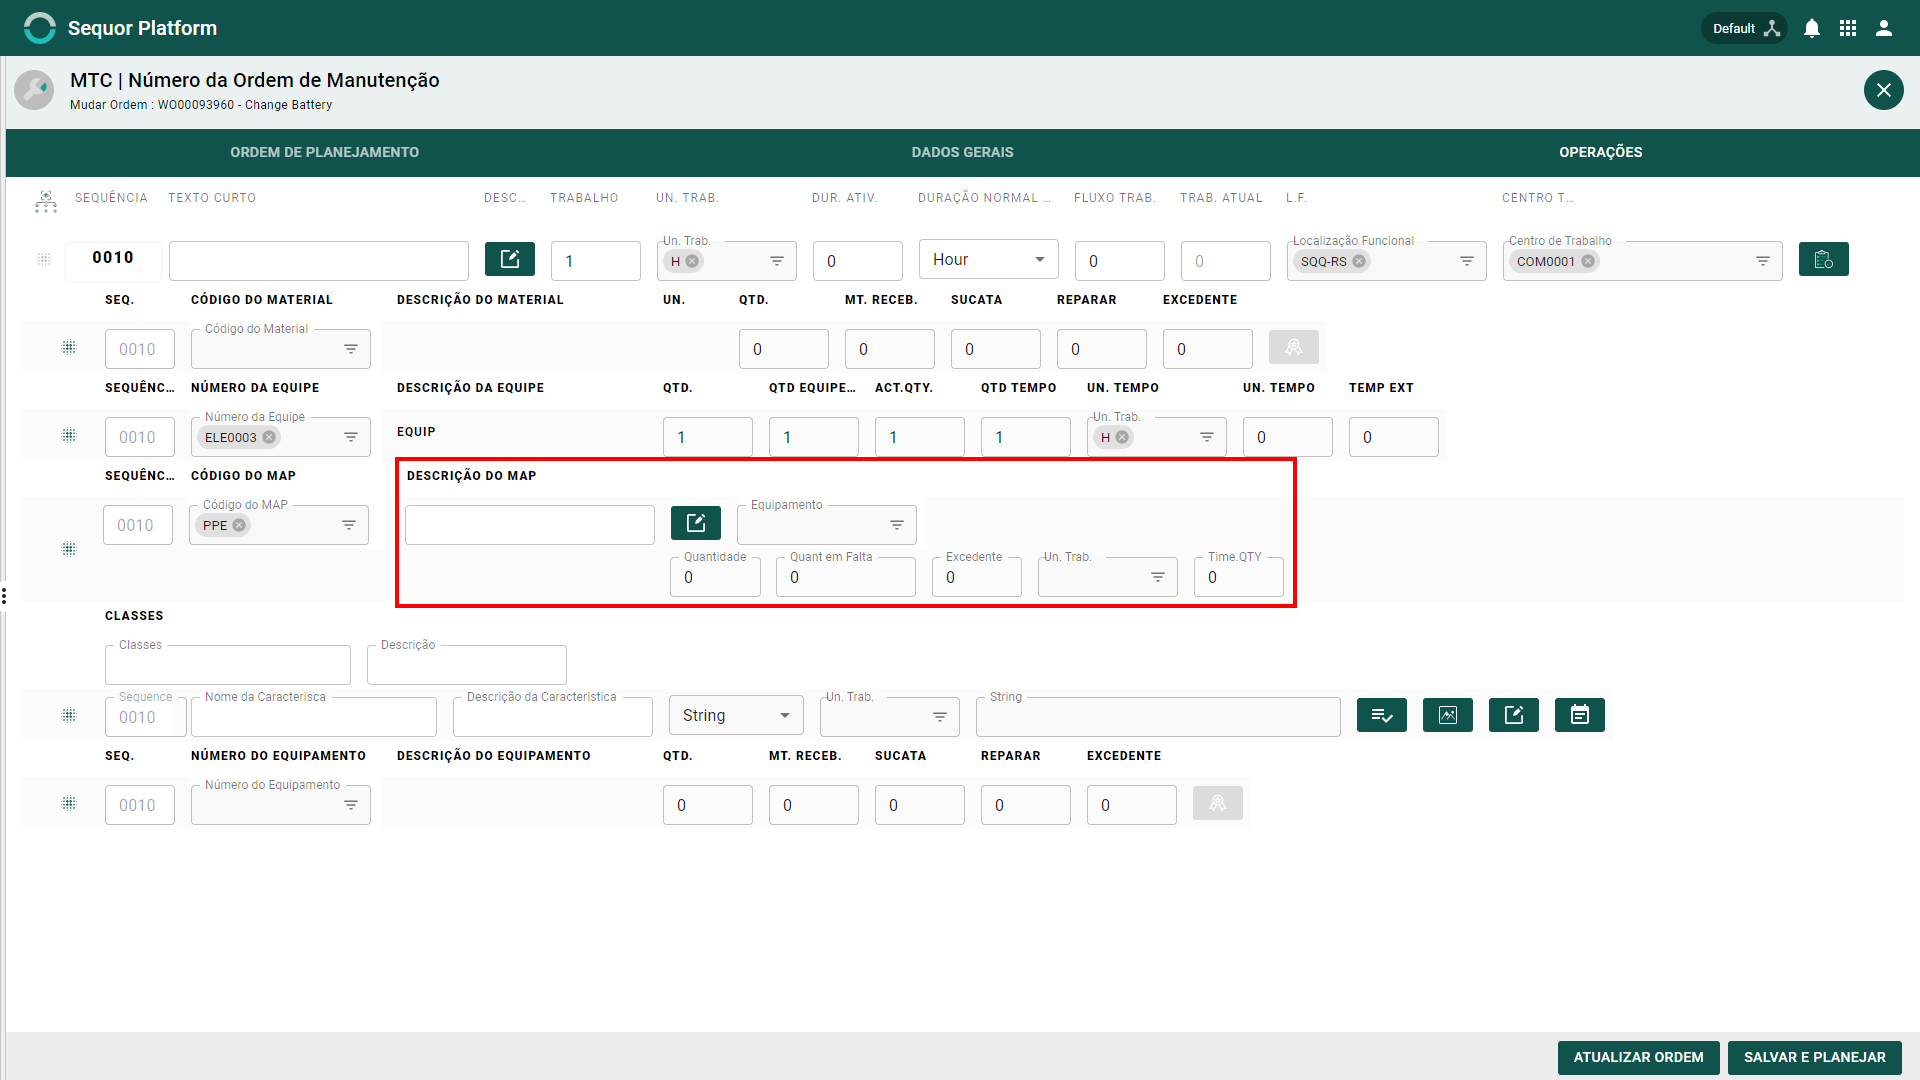Image resolution: width=1920 pixels, height=1080 pixels.
Task: Click the wrench order icon
Action: click(x=34, y=90)
